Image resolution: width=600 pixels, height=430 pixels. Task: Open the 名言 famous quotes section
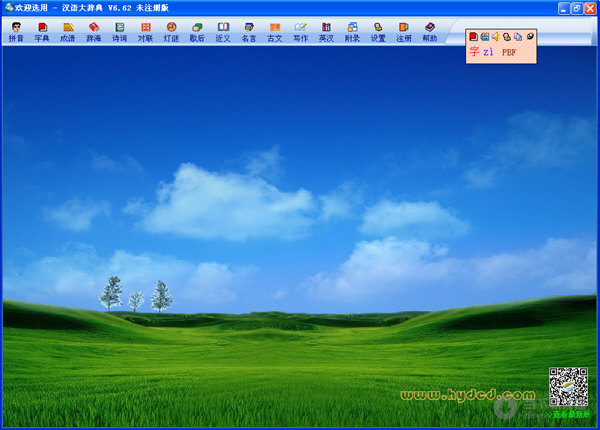249,32
